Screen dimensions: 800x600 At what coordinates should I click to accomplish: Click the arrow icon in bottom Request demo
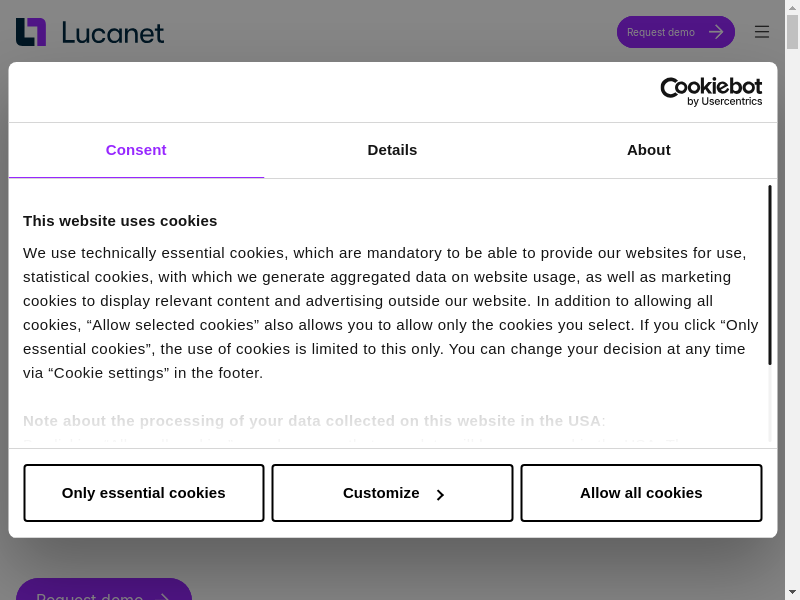[x=165, y=595]
